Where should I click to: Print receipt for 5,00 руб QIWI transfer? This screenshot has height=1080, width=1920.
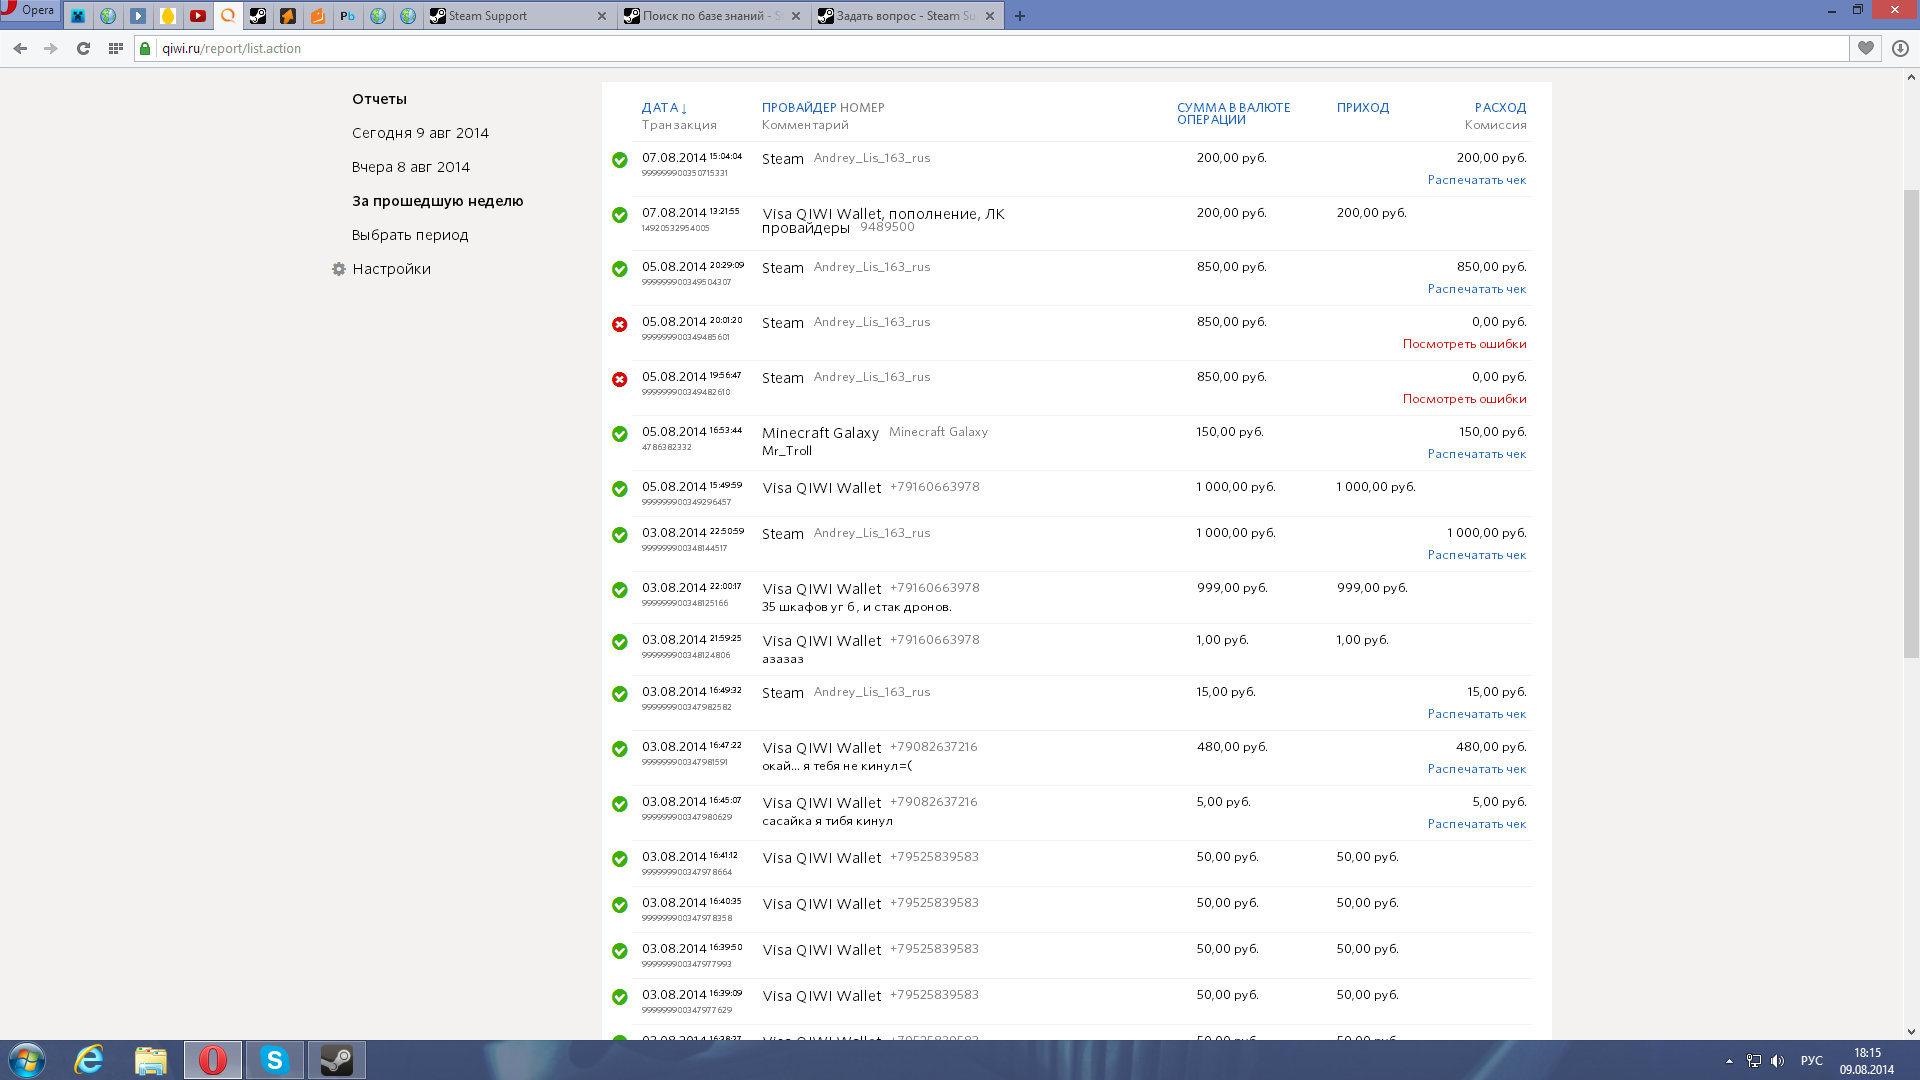(1476, 824)
